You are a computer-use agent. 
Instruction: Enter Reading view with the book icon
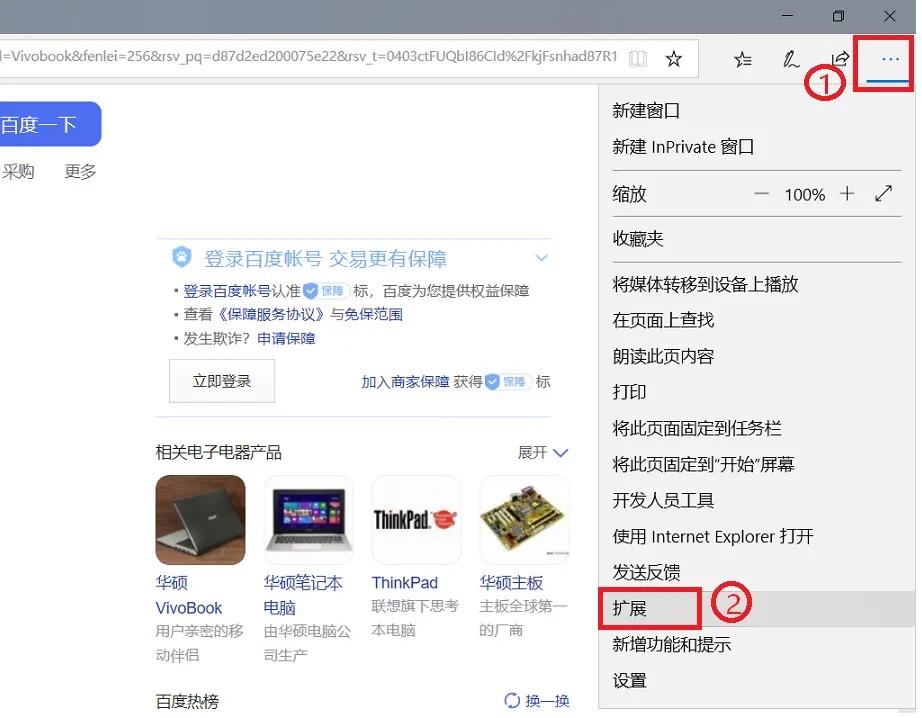(x=637, y=58)
